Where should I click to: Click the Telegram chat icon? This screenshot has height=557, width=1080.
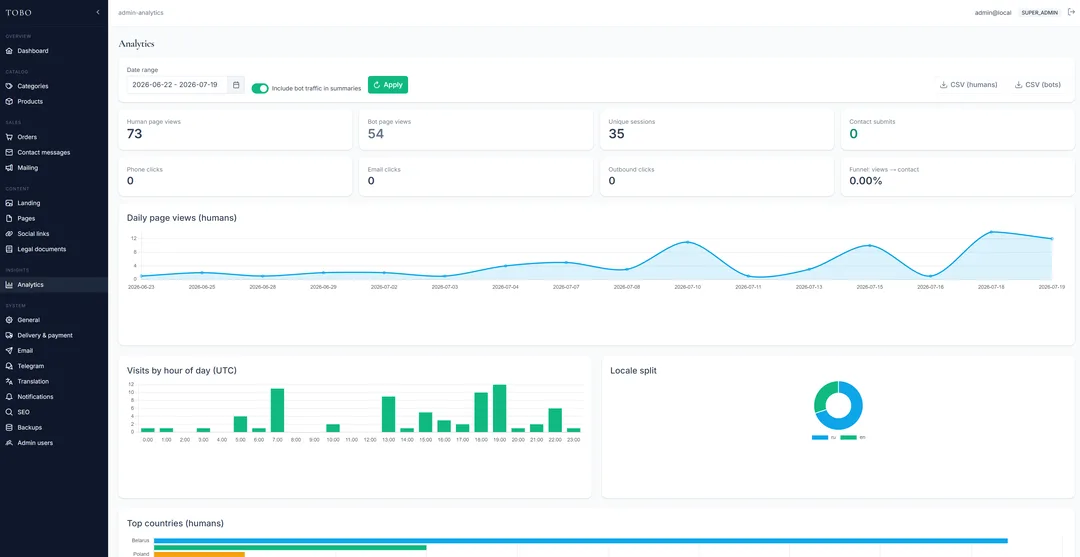9,366
